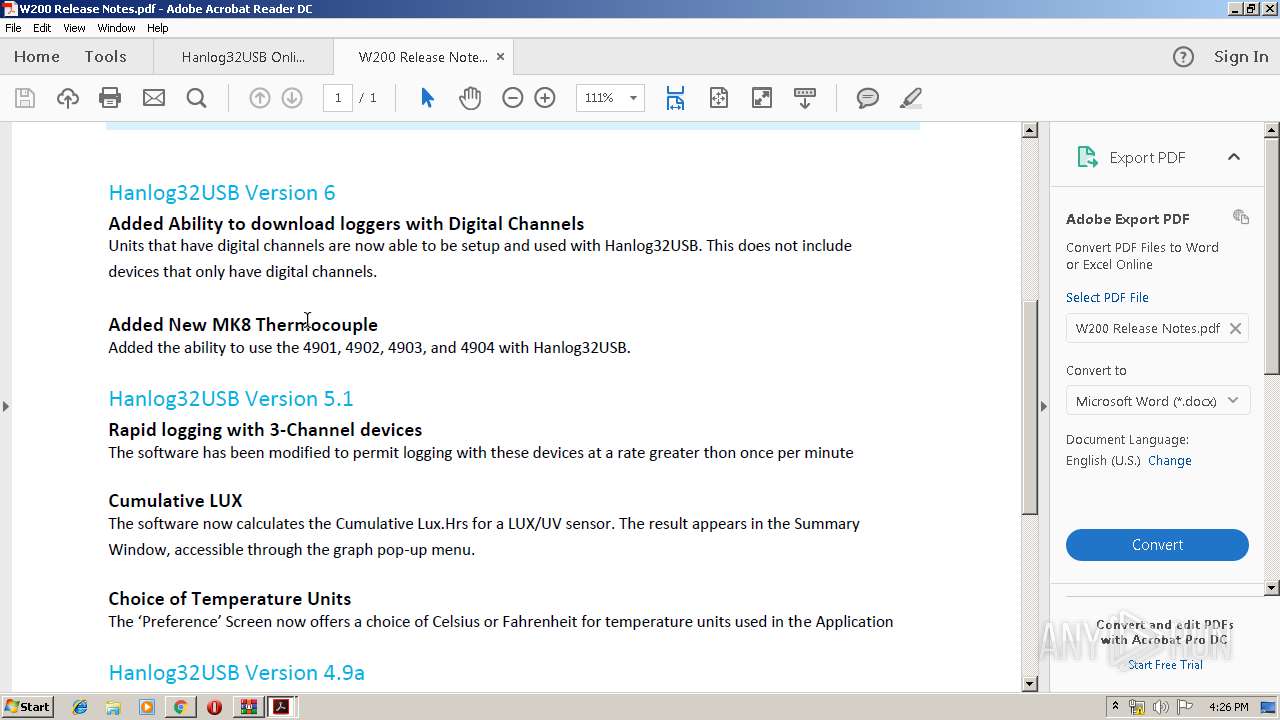Open Windows Explorer folder on taskbar
This screenshot has width=1280, height=720.
(113, 707)
